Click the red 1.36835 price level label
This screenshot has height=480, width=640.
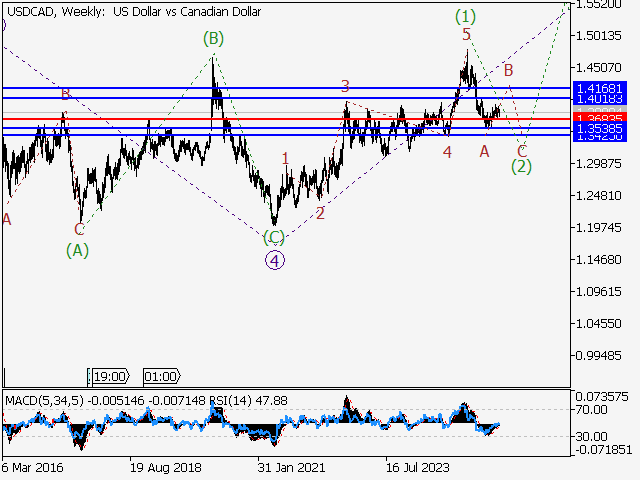(x=600, y=119)
